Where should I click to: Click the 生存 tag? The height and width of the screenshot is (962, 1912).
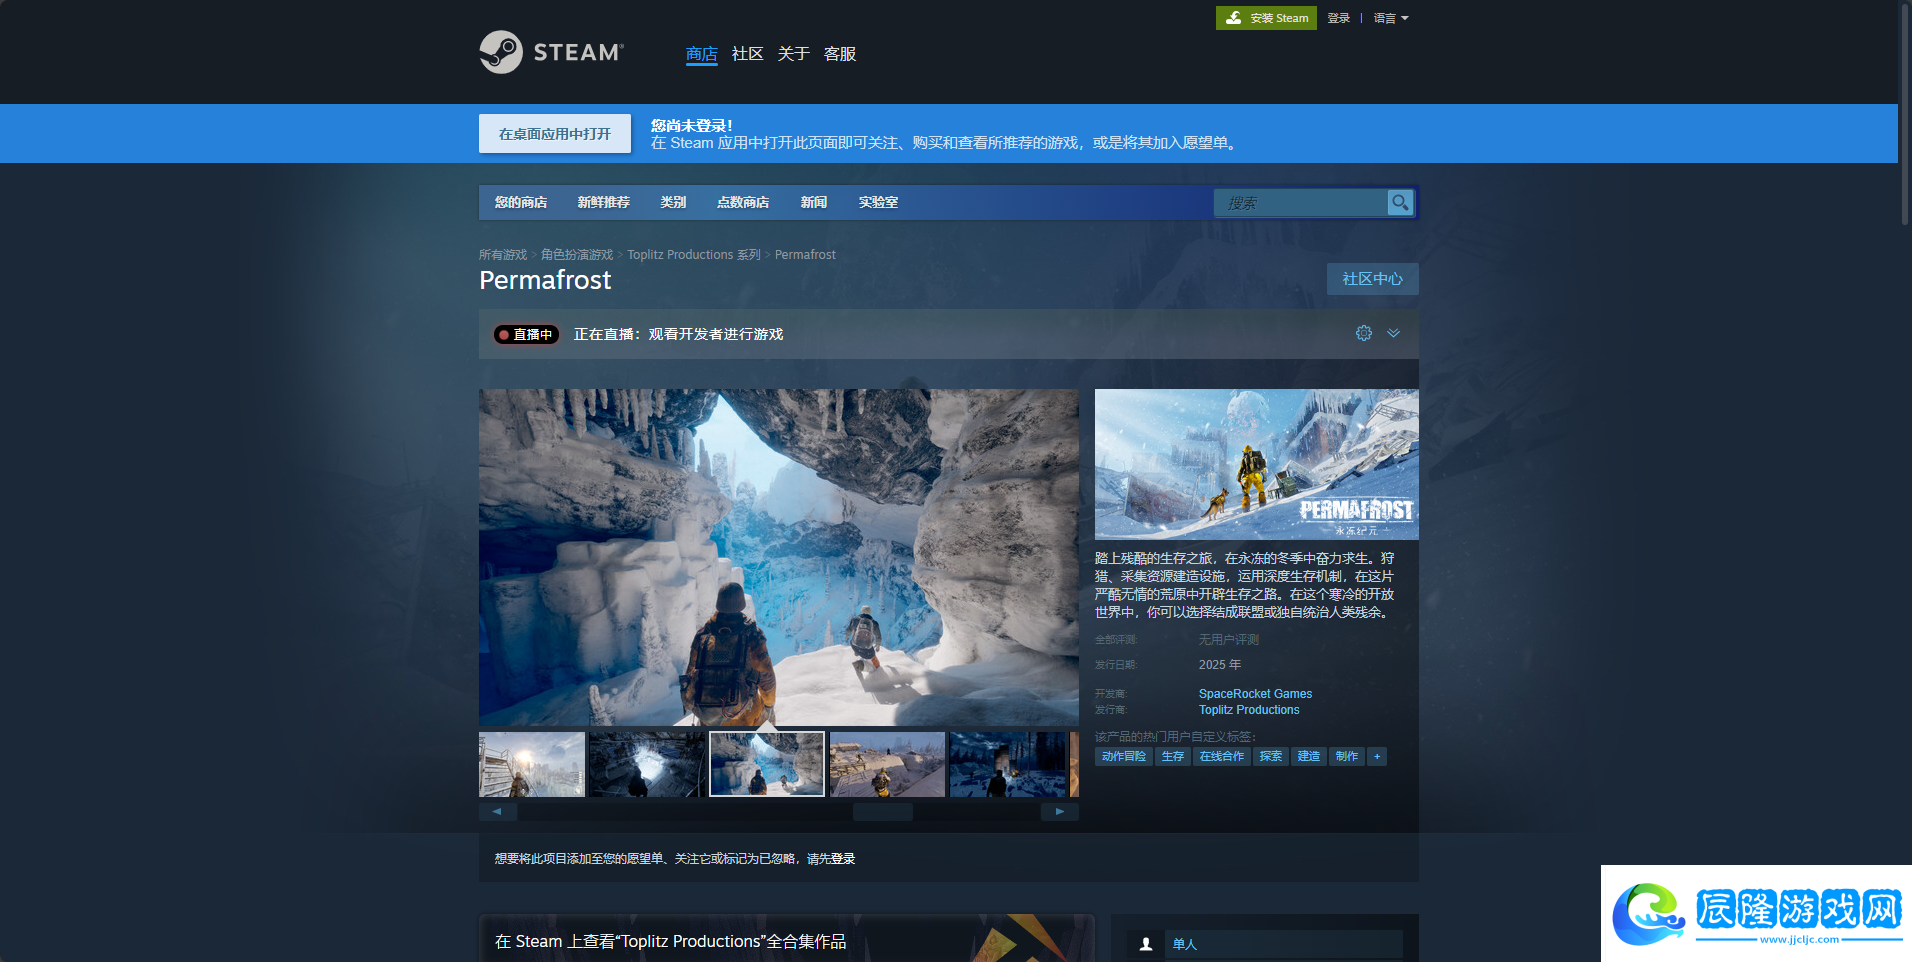pyautogui.click(x=1173, y=756)
